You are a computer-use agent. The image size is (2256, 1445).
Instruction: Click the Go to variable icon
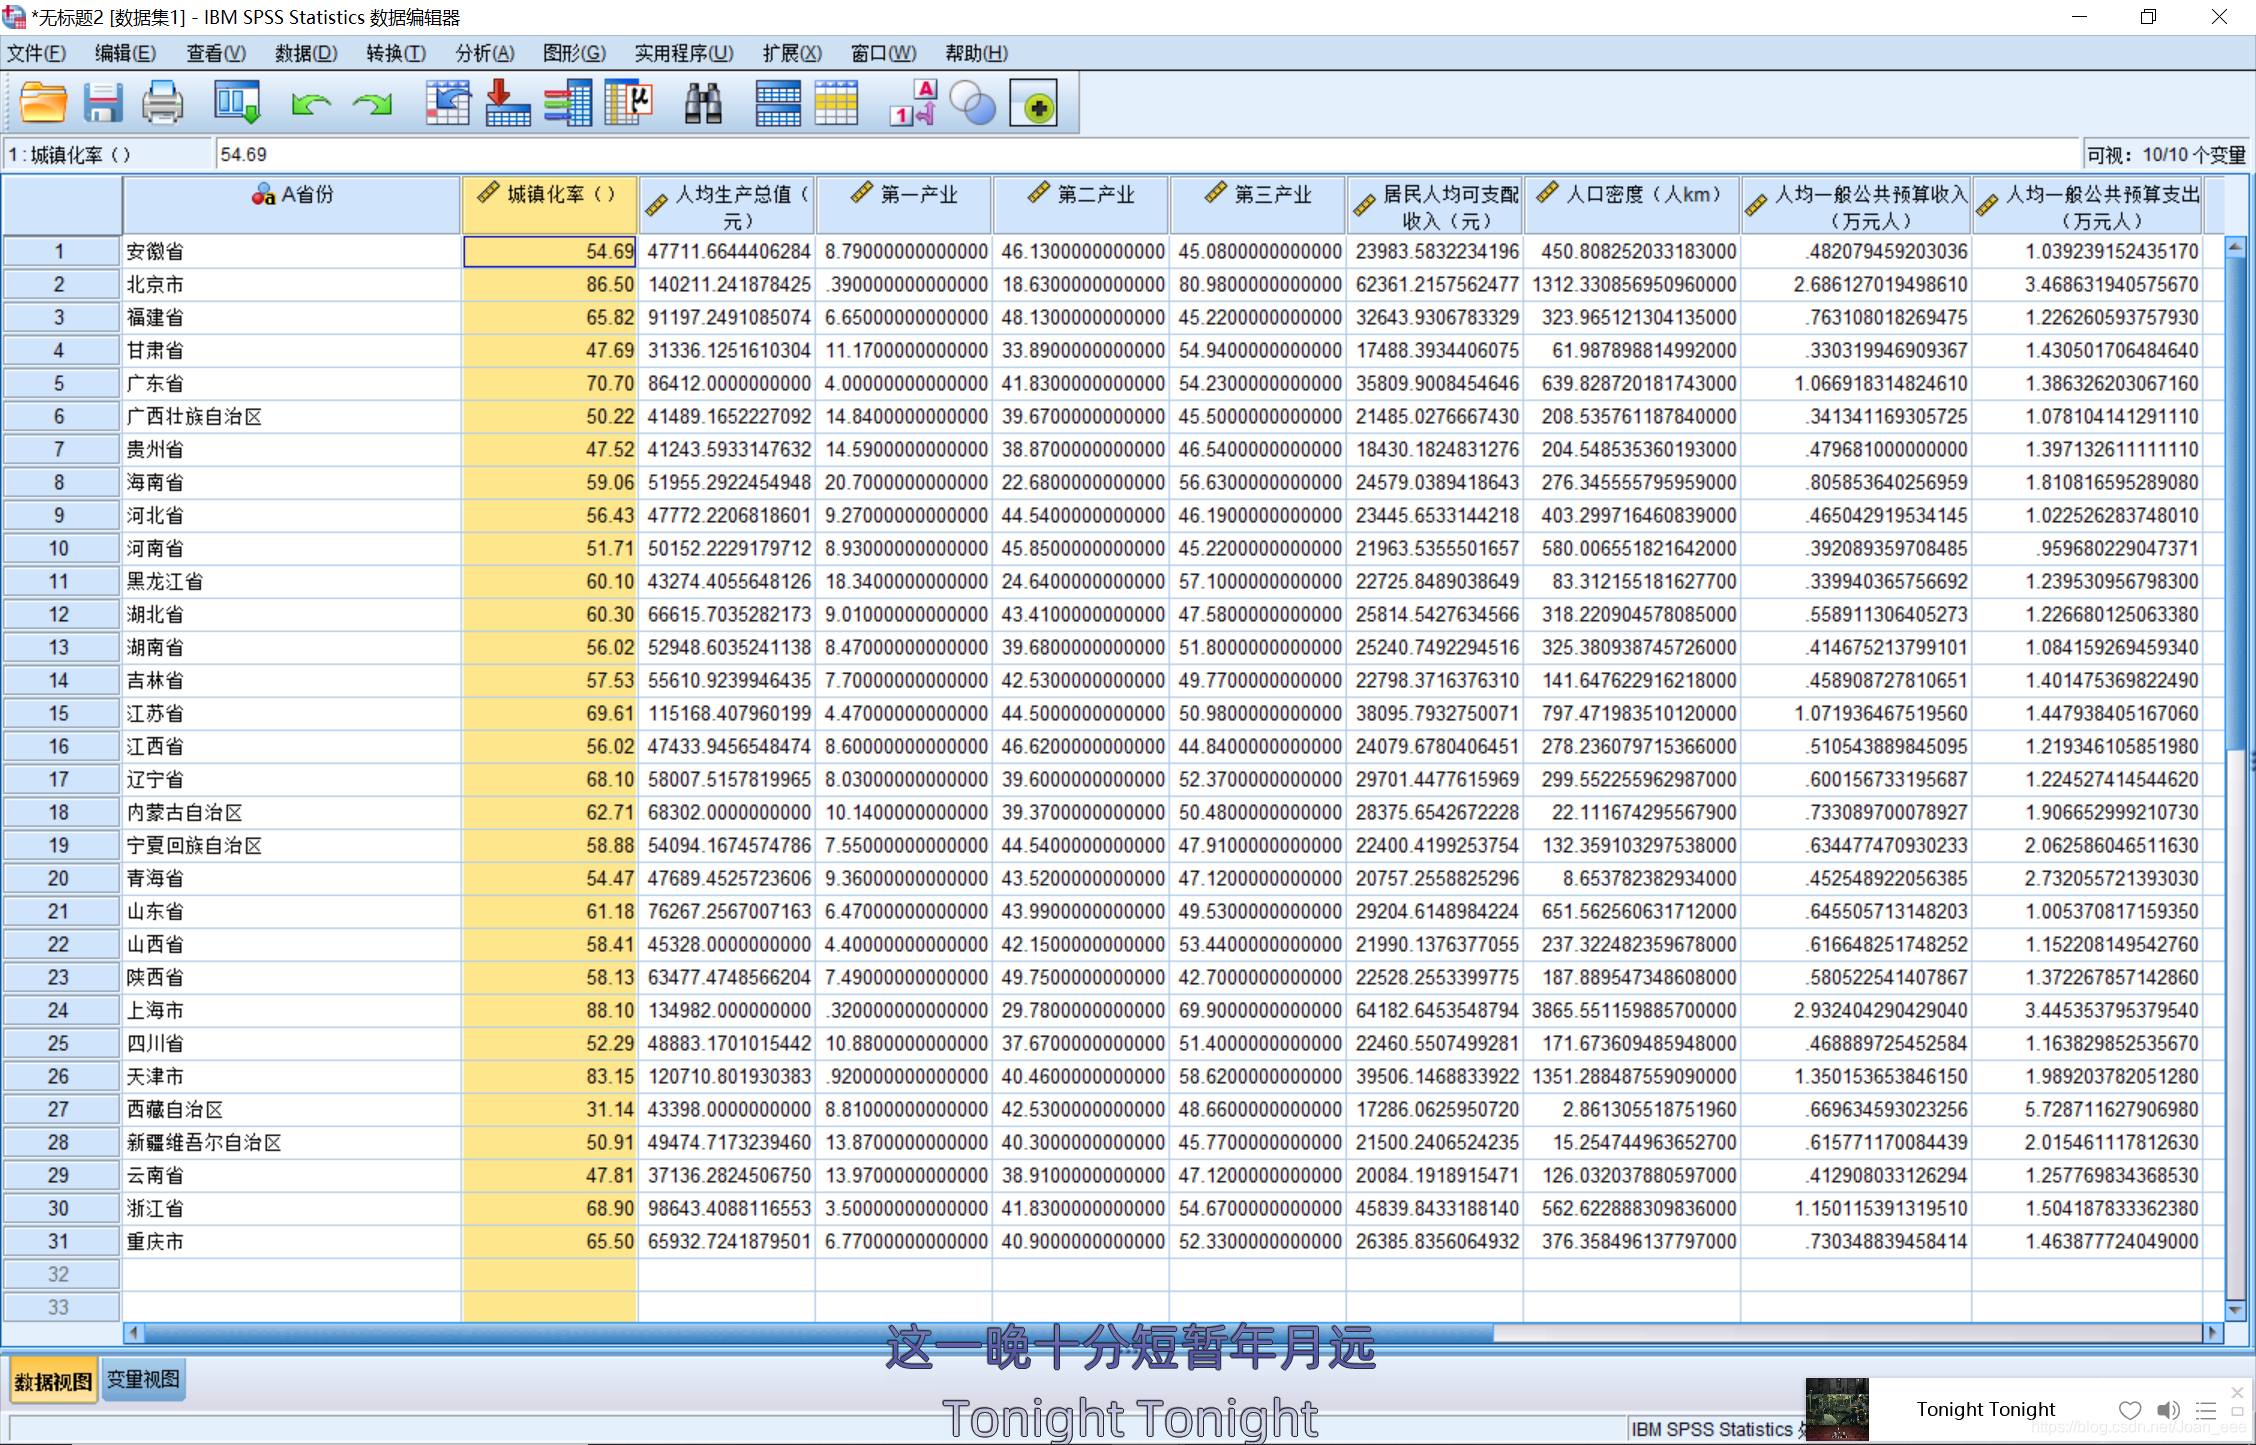coord(507,104)
